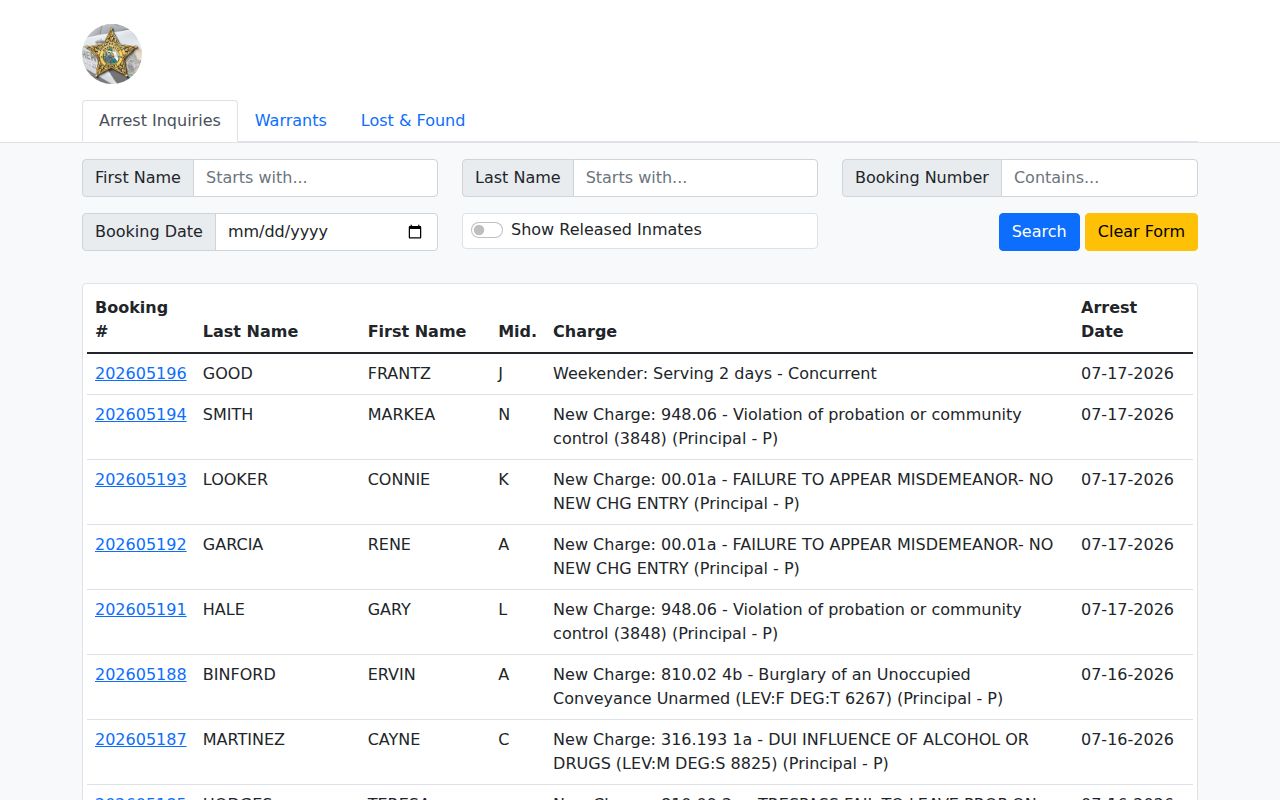
Task: Click middle initial J in GOOD row
Action: tap(501, 374)
